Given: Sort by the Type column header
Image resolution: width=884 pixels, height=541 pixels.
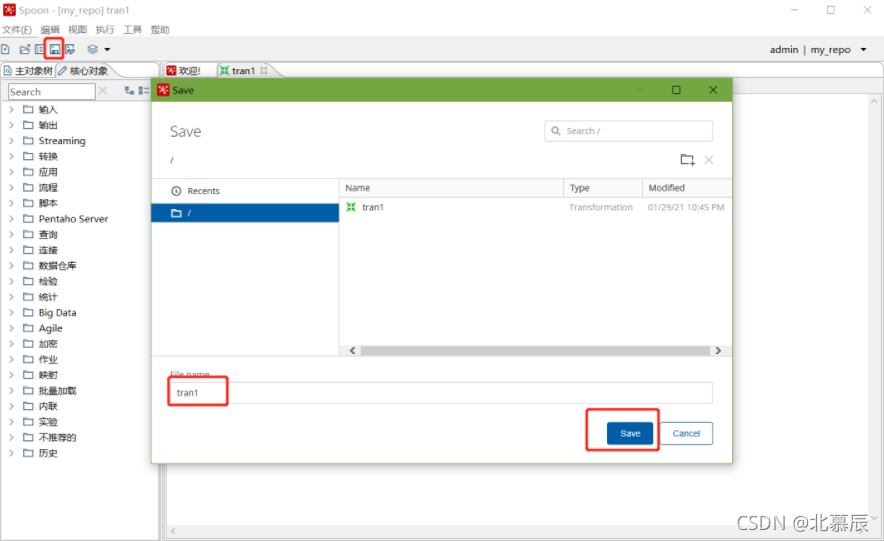Looking at the screenshot, I should click(x=603, y=188).
